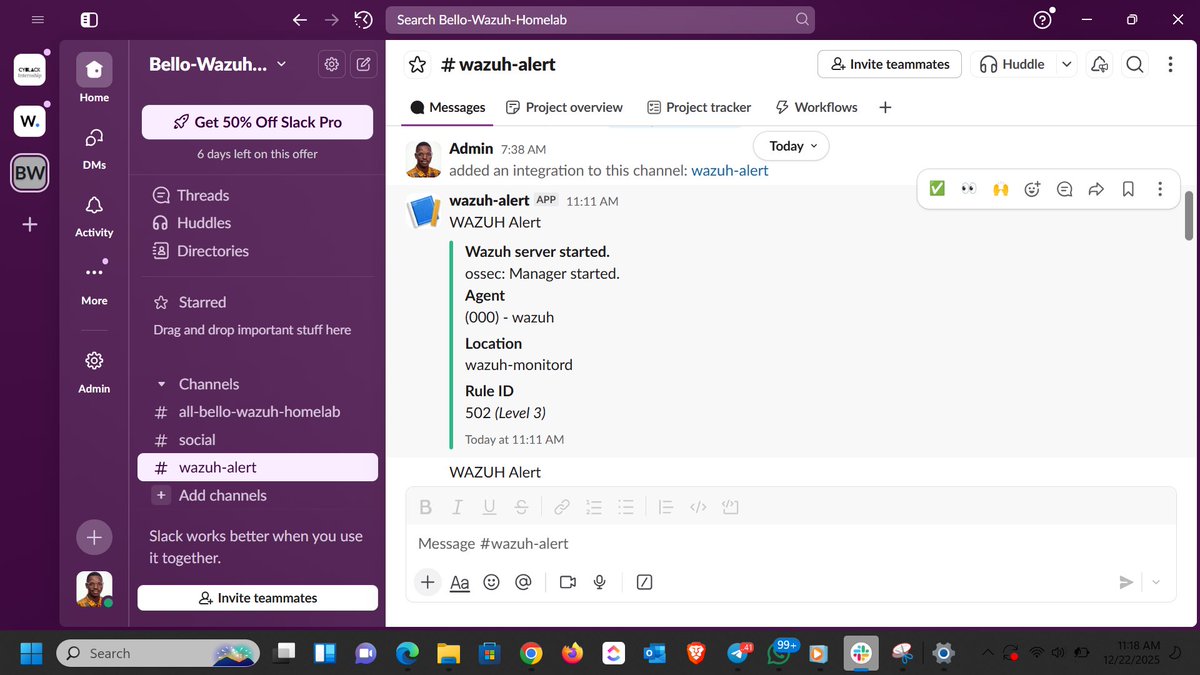Open the Huddle options dropdown arrow
Image resolution: width=1200 pixels, height=675 pixels.
[1066, 64]
